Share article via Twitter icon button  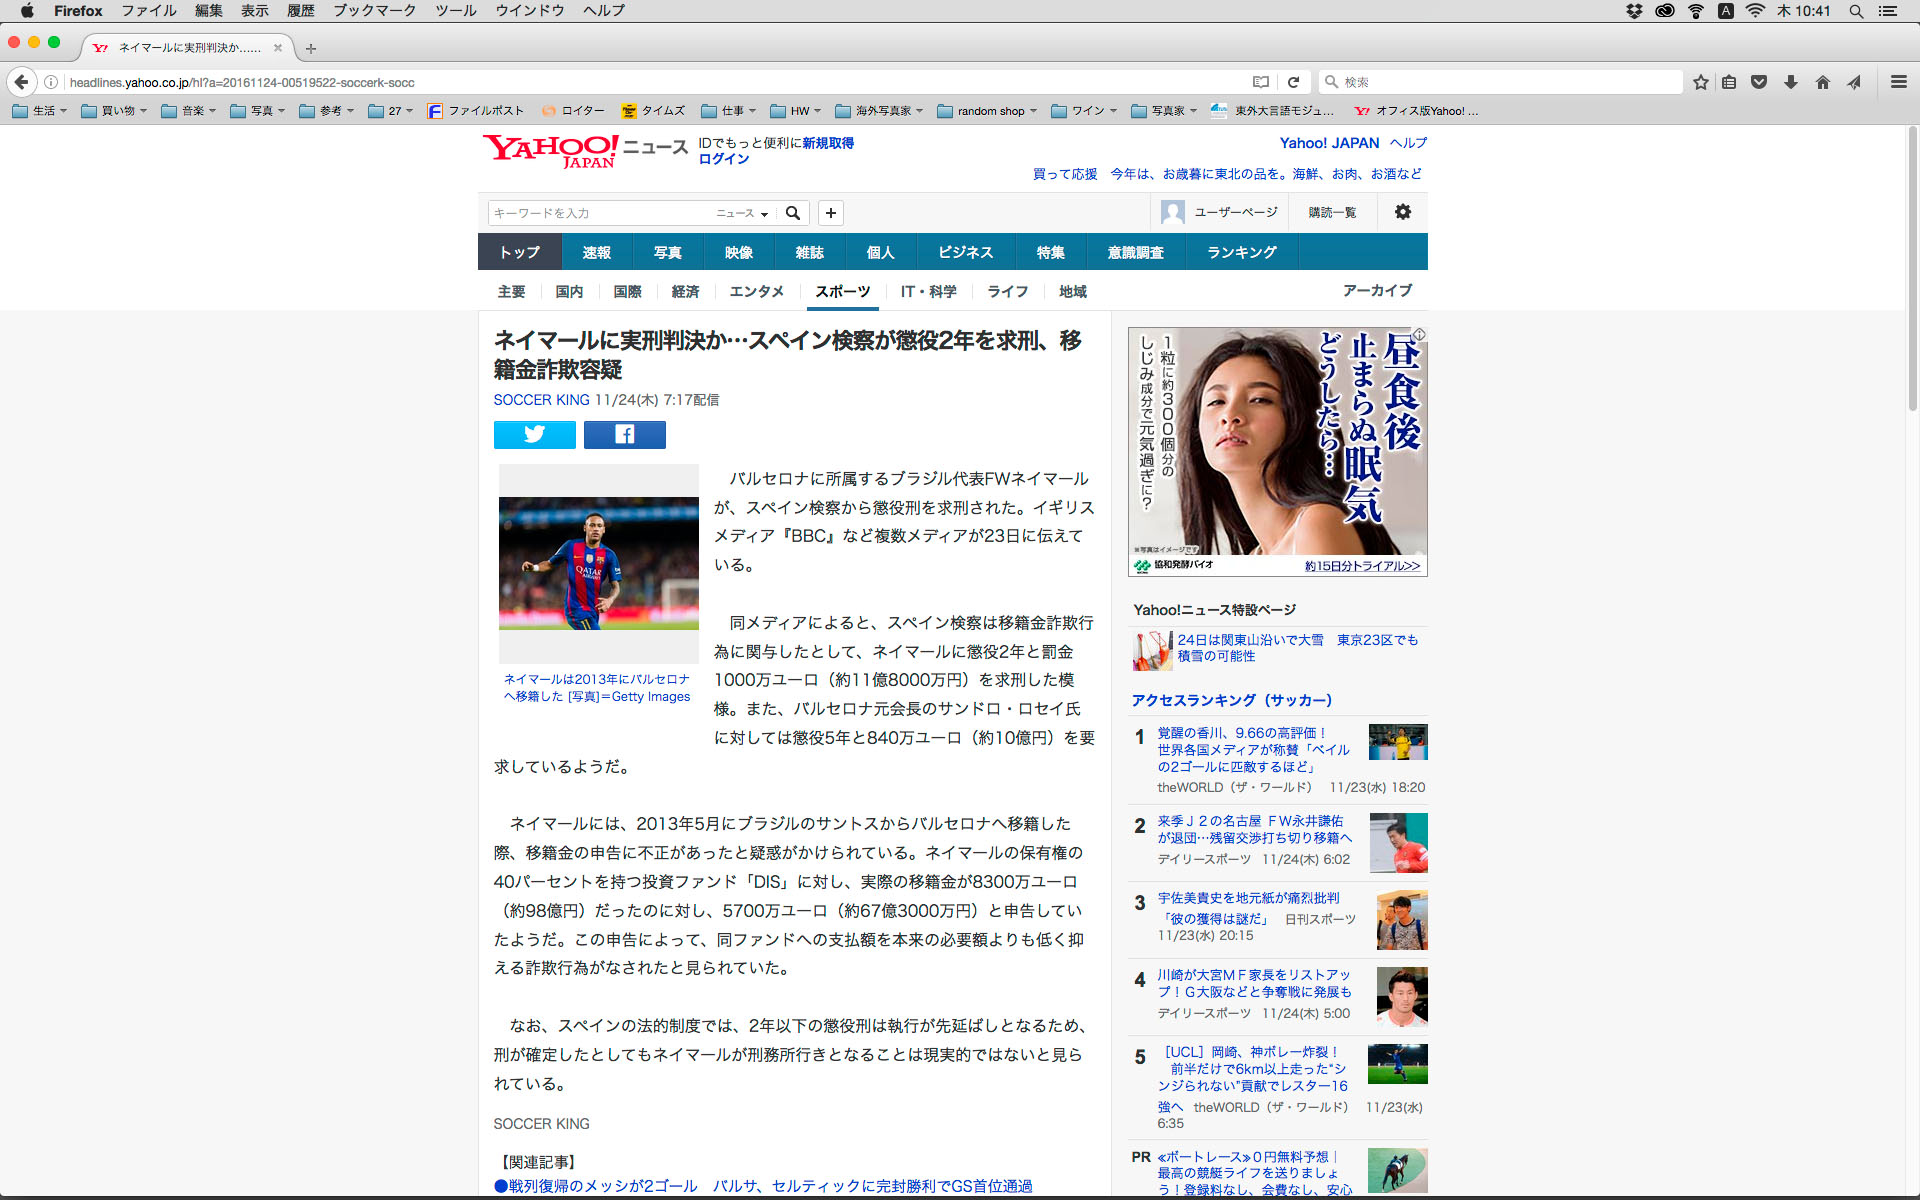tap(534, 435)
